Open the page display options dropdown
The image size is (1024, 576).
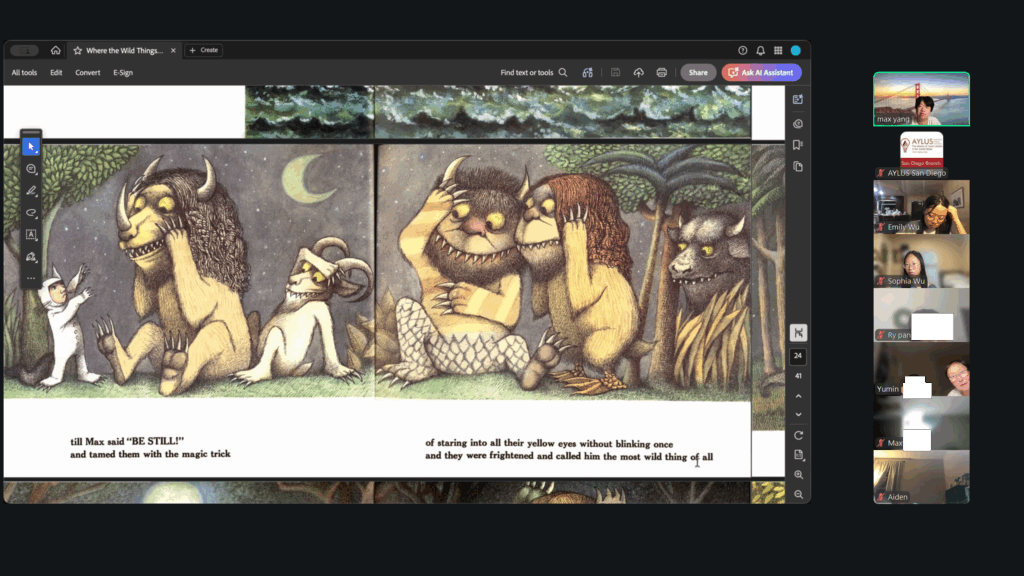[798, 455]
